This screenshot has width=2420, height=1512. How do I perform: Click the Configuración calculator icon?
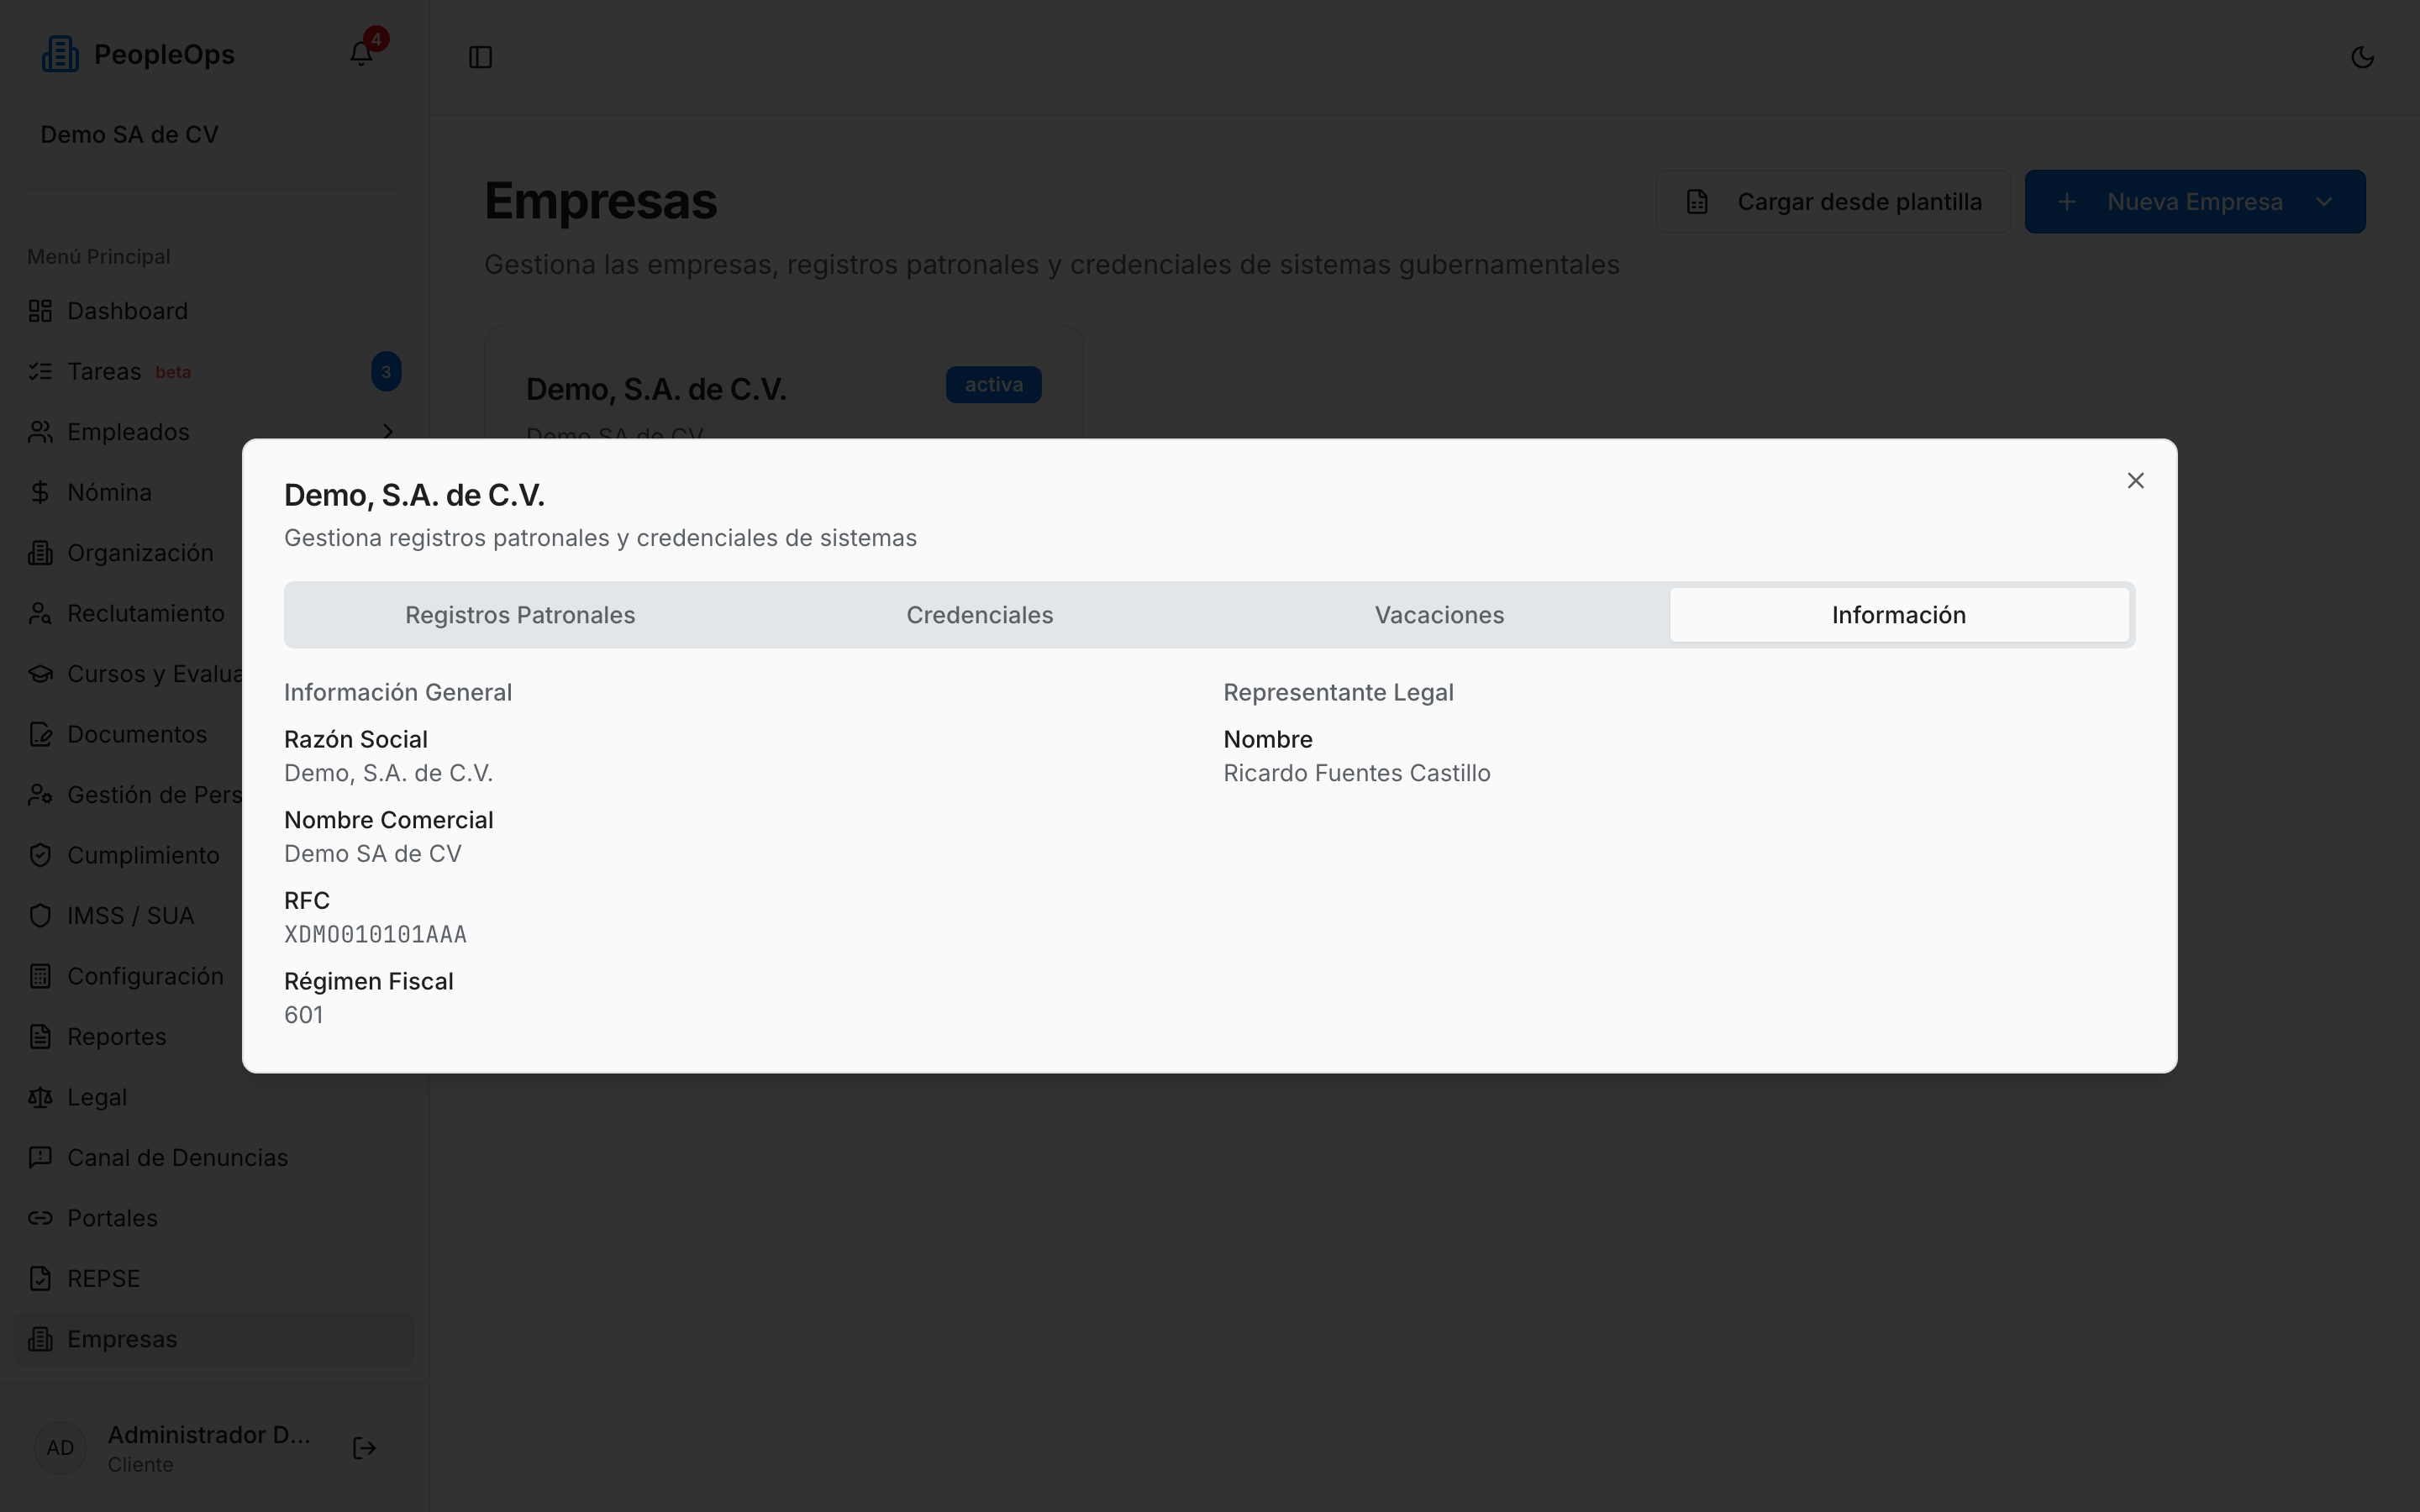[x=40, y=977]
